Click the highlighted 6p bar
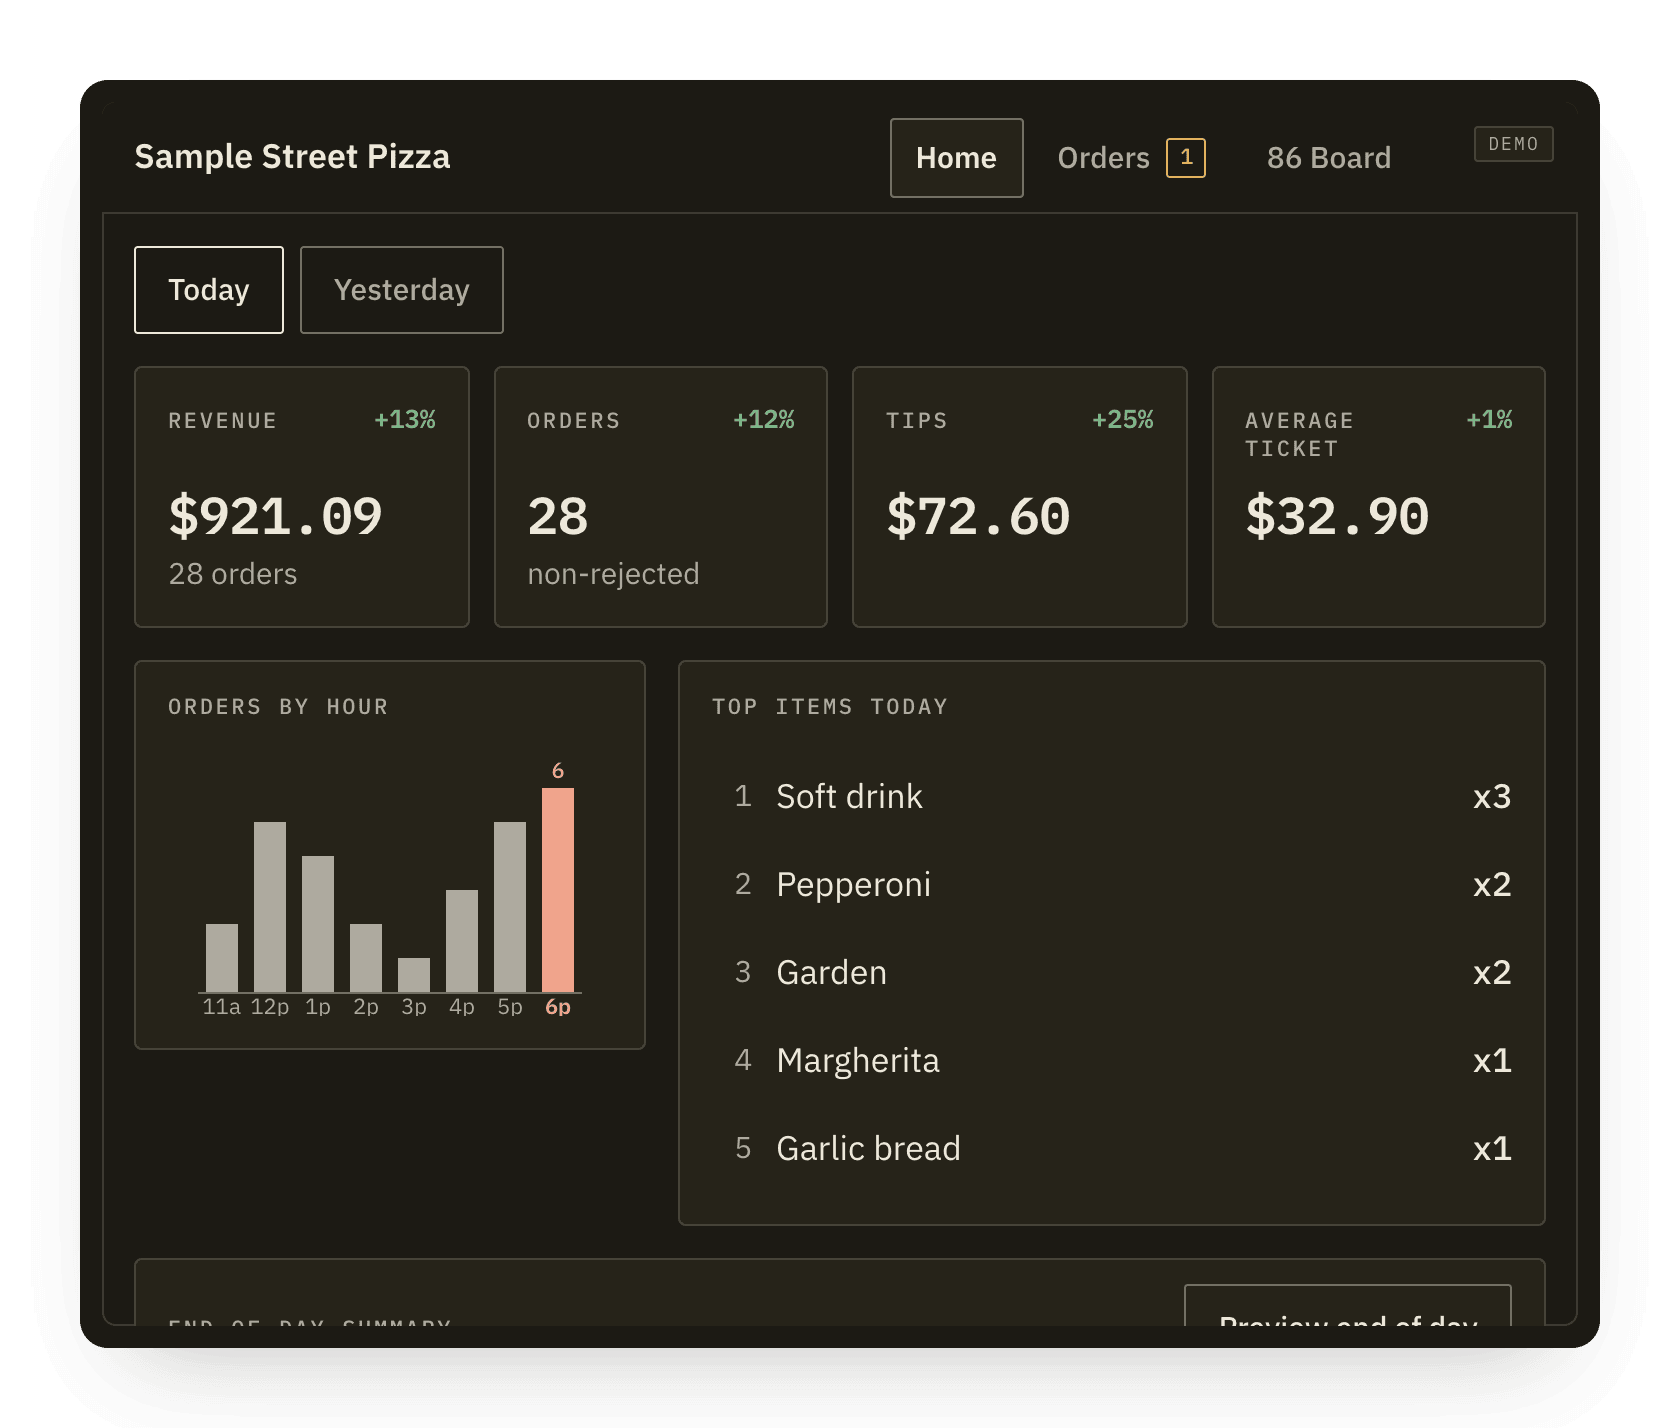The width and height of the screenshot is (1680, 1428). [x=558, y=890]
